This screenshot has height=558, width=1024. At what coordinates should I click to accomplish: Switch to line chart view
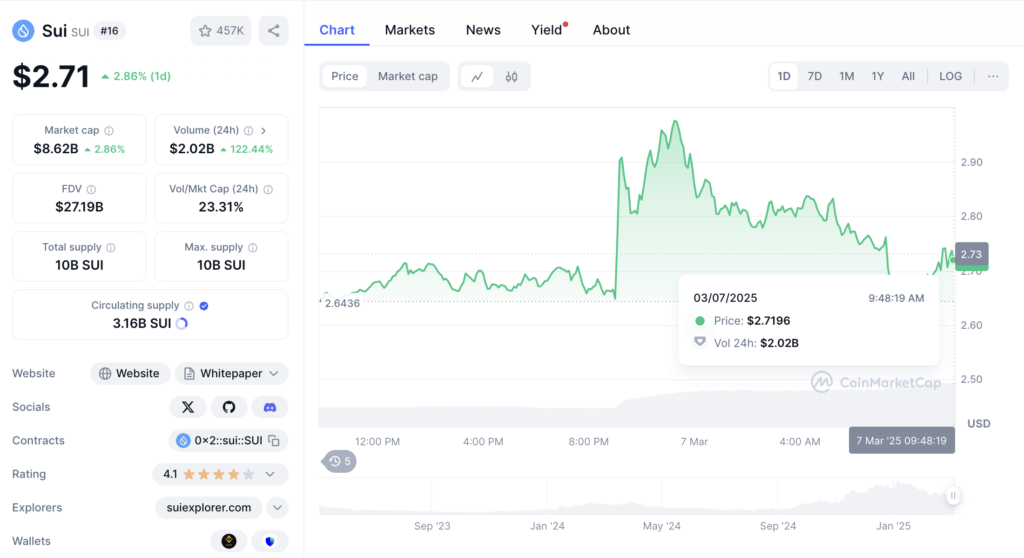[477, 76]
